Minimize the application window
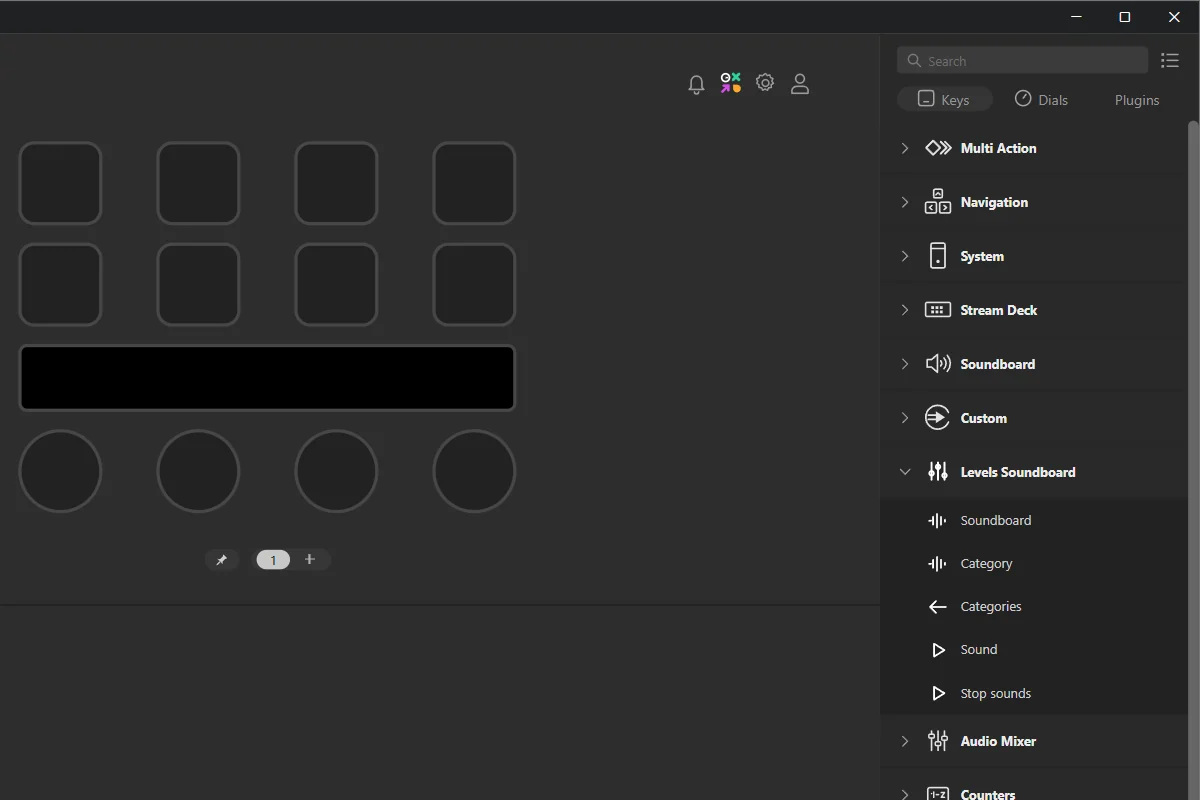The height and width of the screenshot is (800, 1200). coord(1076,17)
